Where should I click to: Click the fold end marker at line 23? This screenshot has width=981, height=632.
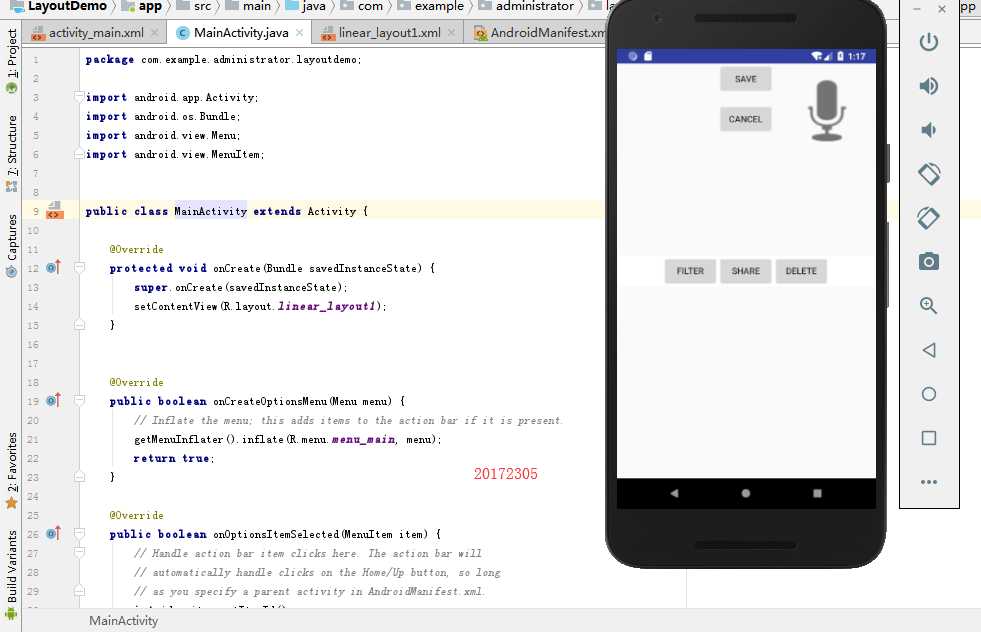tap(79, 477)
